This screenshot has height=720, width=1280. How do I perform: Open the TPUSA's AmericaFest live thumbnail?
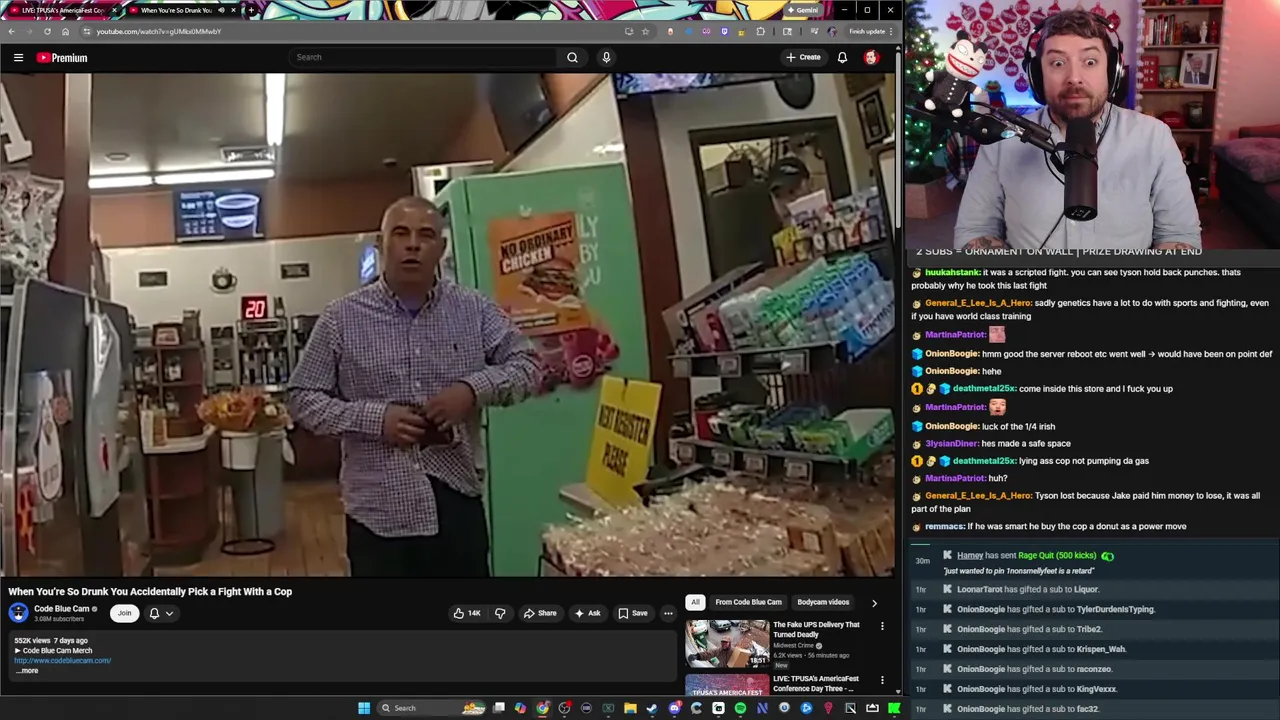pos(727,685)
